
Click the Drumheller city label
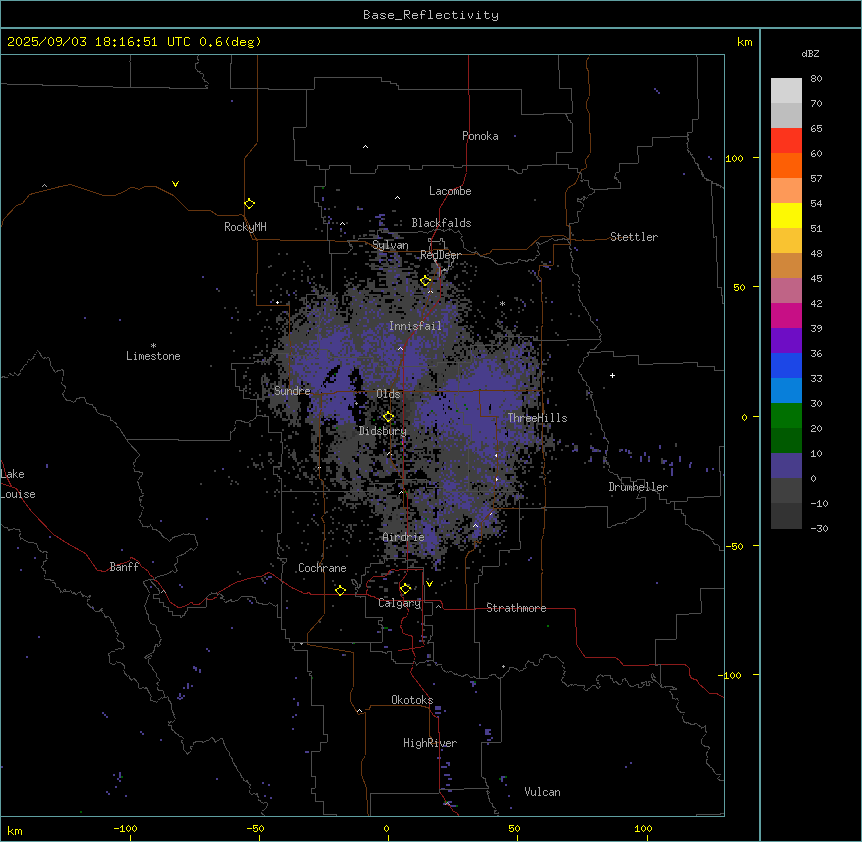[638, 487]
